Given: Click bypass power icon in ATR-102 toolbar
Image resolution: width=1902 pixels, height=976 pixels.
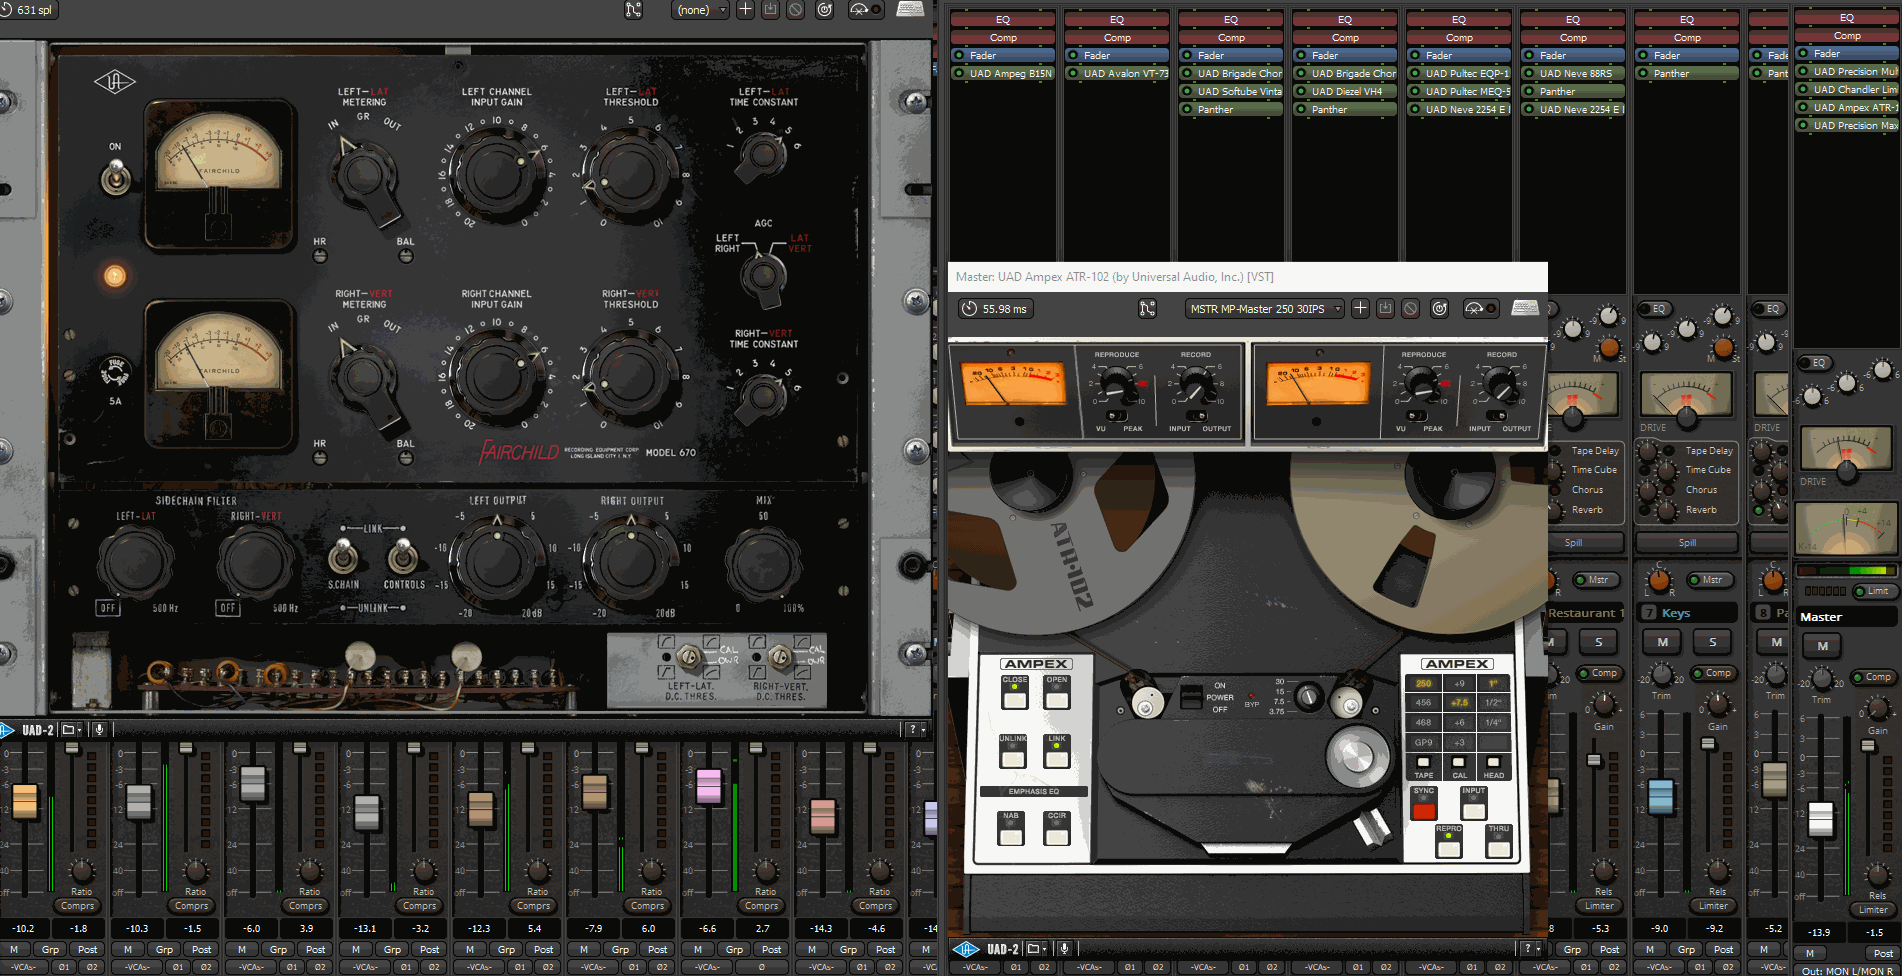Looking at the screenshot, I should click(x=1439, y=309).
